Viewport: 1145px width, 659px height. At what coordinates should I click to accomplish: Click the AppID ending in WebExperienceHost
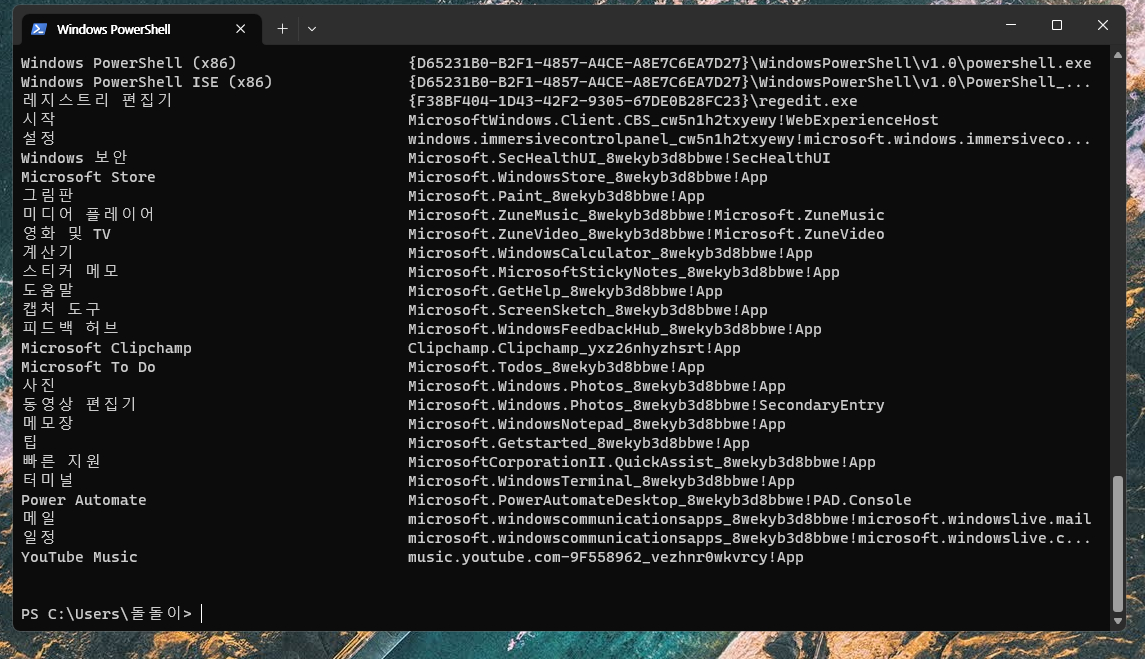[673, 120]
